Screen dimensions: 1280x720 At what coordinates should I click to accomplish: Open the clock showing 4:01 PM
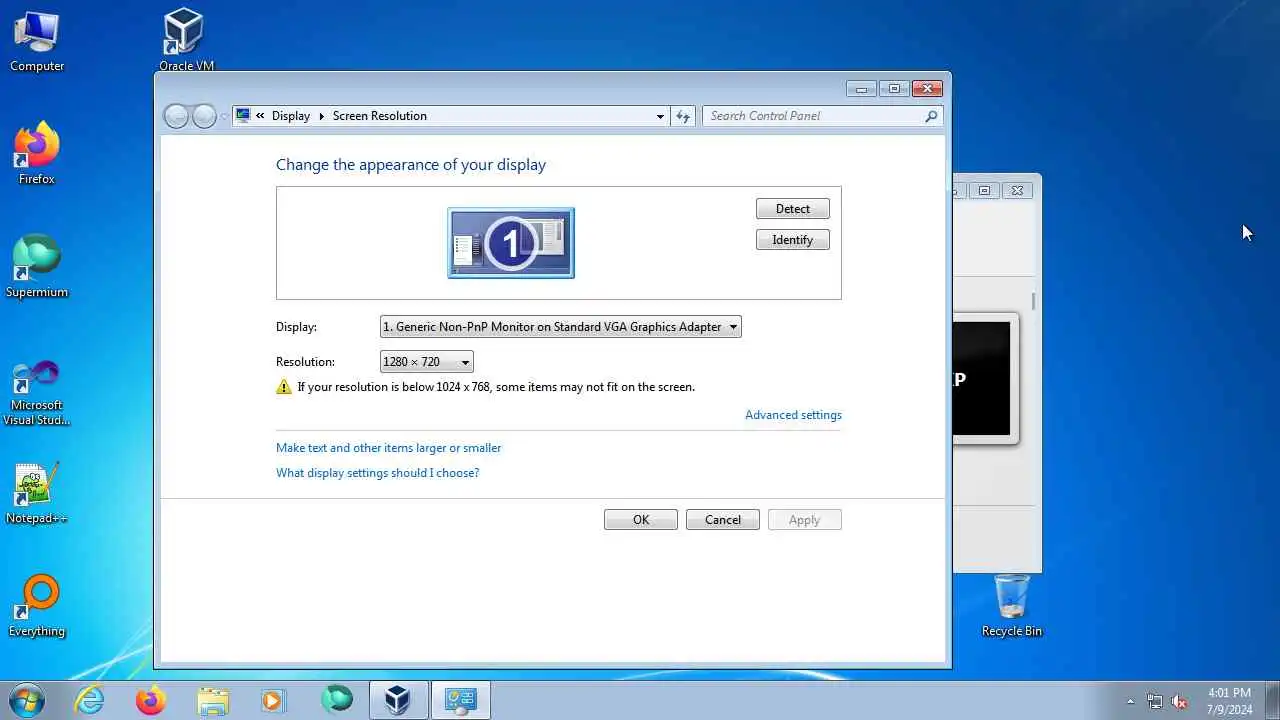point(1229,700)
